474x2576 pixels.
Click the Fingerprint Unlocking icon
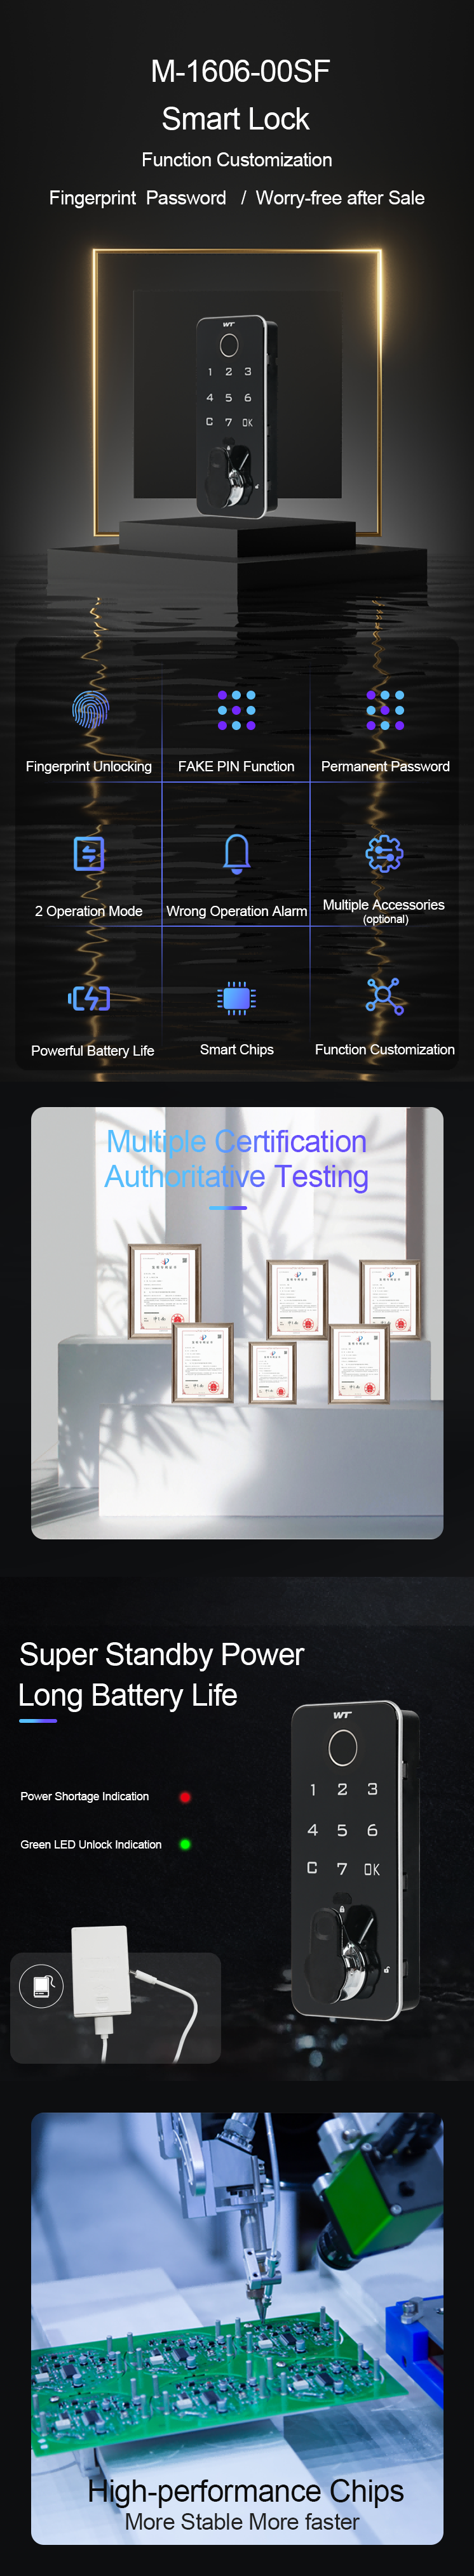89,709
